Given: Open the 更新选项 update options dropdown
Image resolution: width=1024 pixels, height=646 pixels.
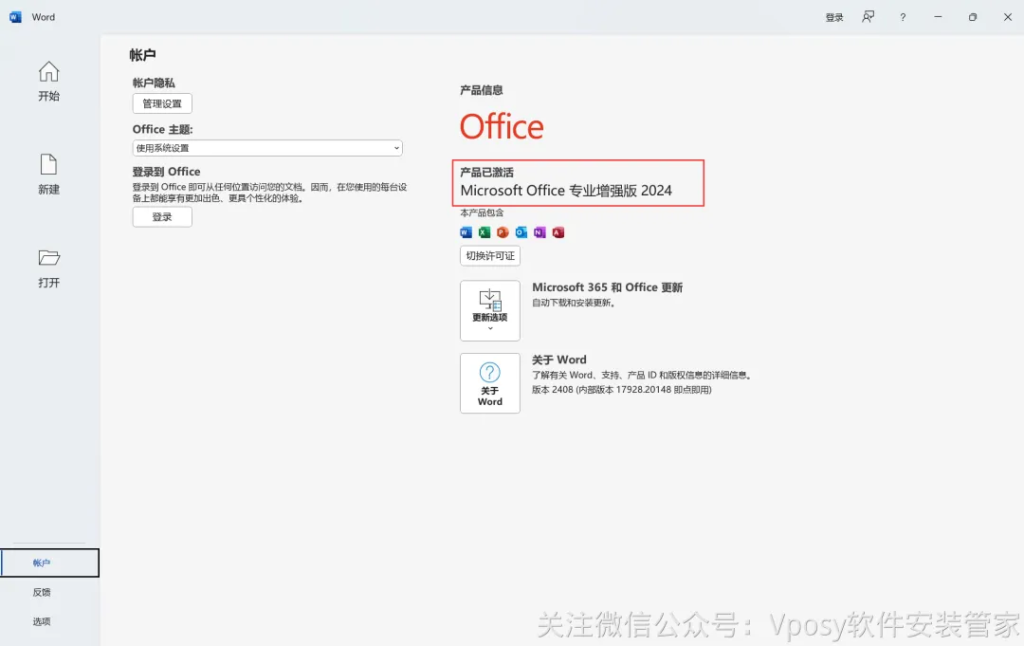Looking at the screenshot, I should click(x=490, y=311).
